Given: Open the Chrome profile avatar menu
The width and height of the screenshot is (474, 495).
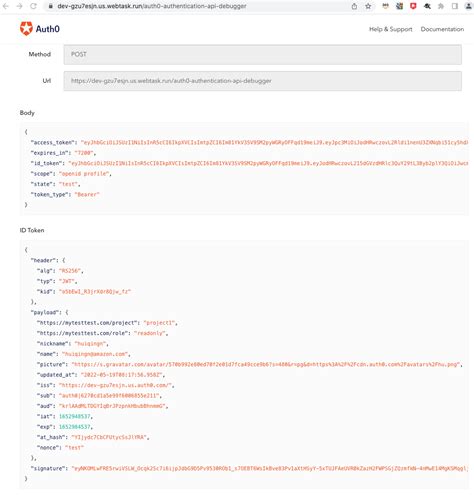Looking at the screenshot, I should pyautogui.click(x=469, y=6).
